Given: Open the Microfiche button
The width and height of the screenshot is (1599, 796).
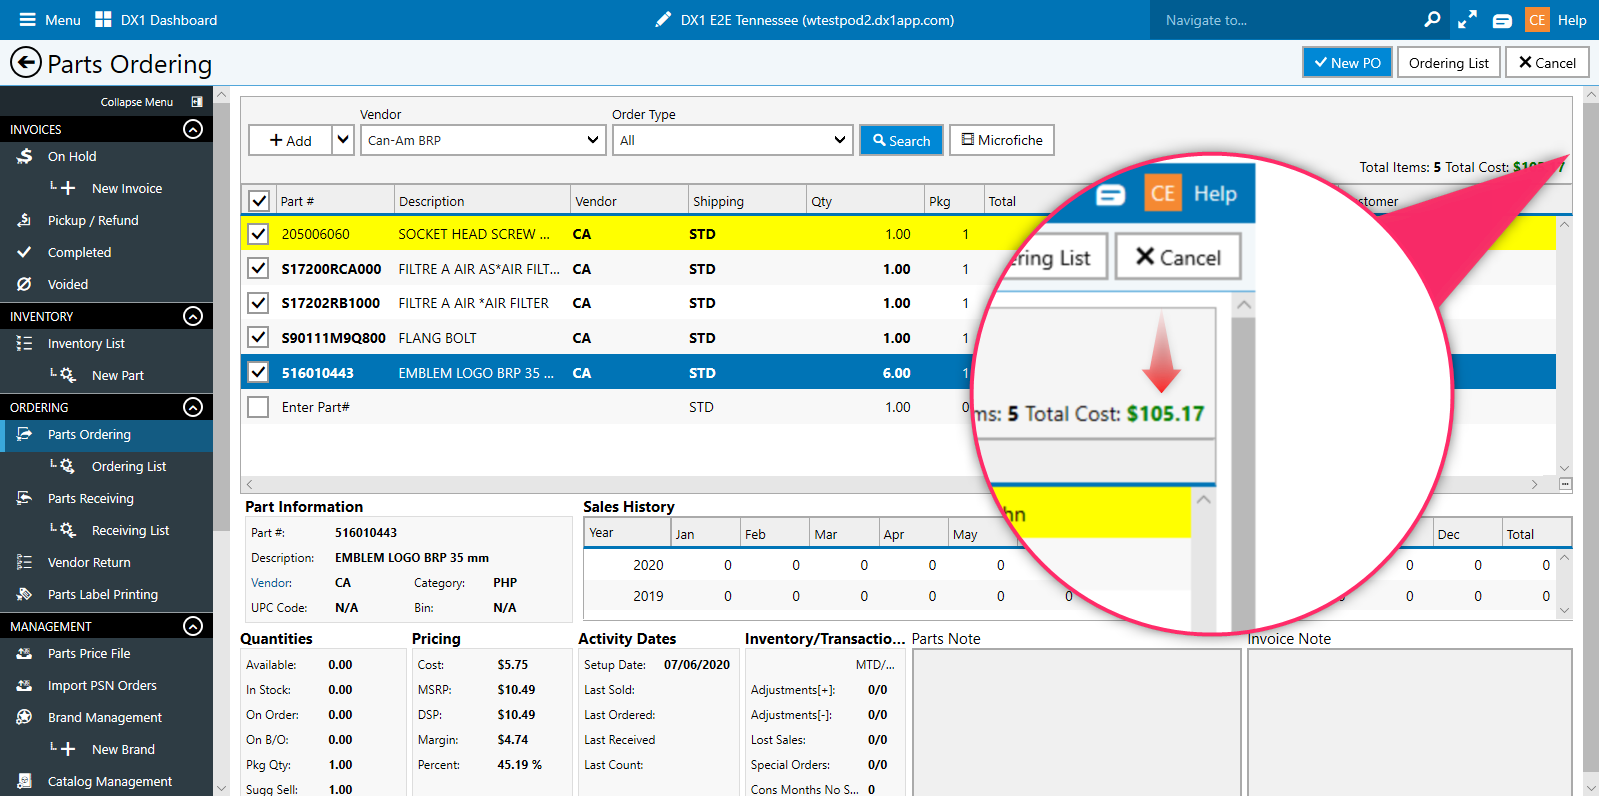Looking at the screenshot, I should coord(1002,140).
